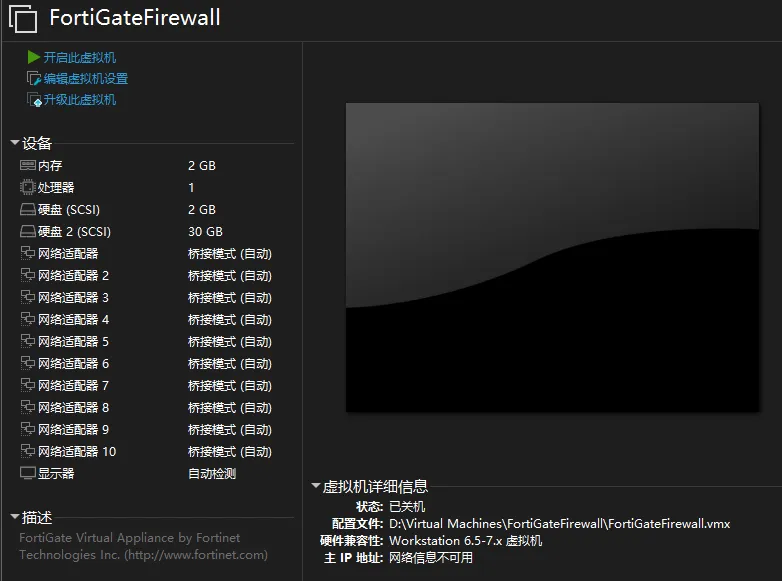Image resolution: width=782 pixels, height=581 pixels.
Task: Select the 内存 device label
Action: pos(50,166)
